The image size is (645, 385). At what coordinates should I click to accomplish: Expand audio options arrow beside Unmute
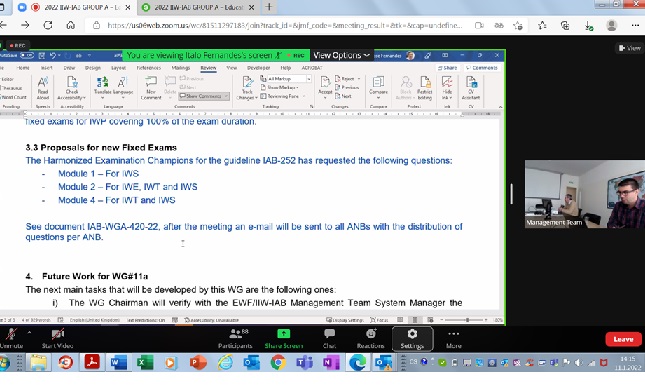pos(29,332)
